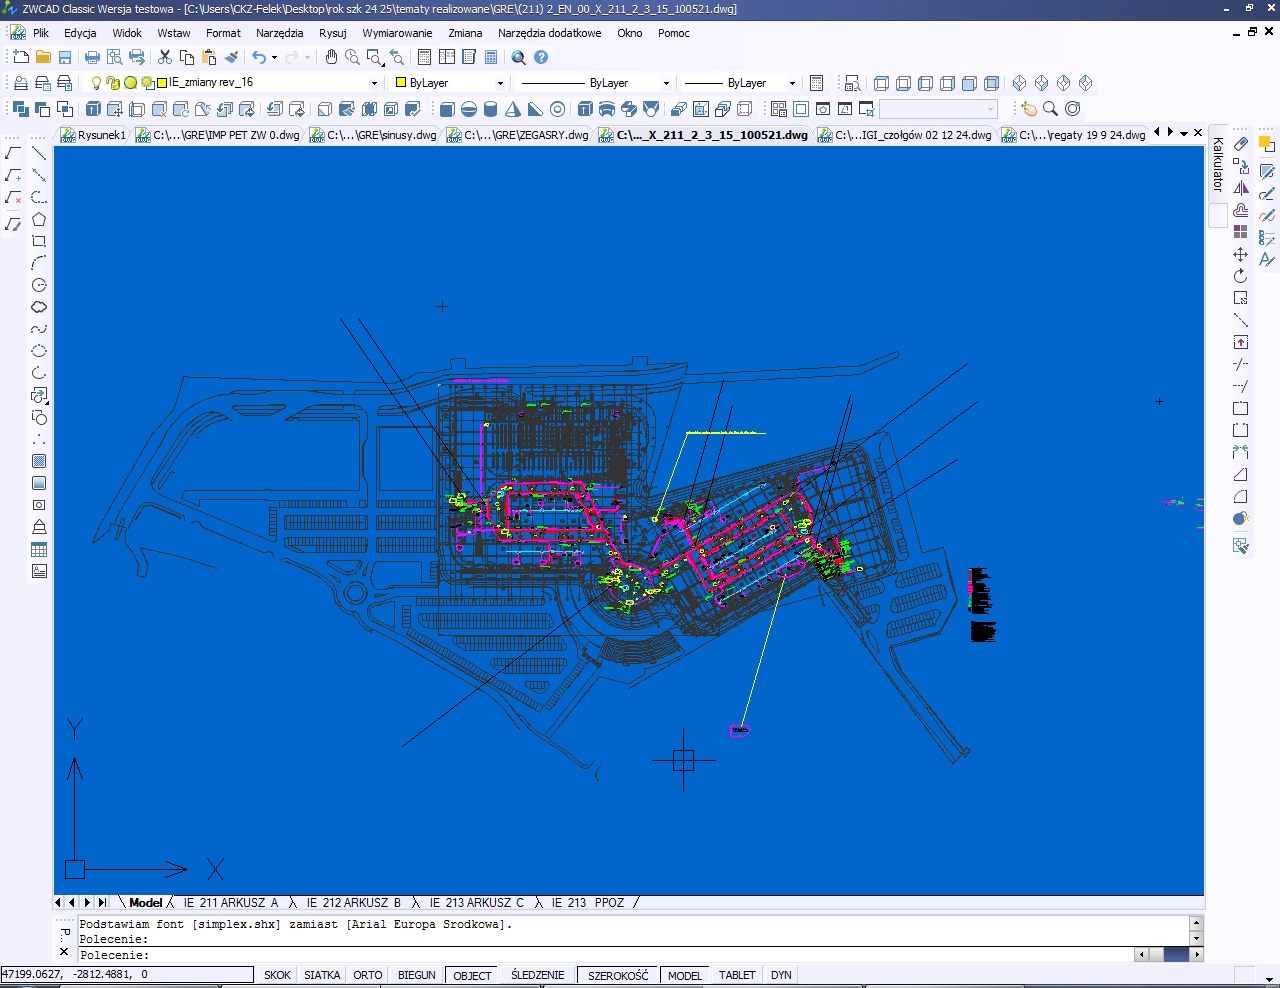Expand the IE_zmiany rev_16 layer dropdown
Image resolution: width=1280 pixels, height=988 pixels.
tap(374, 83)
